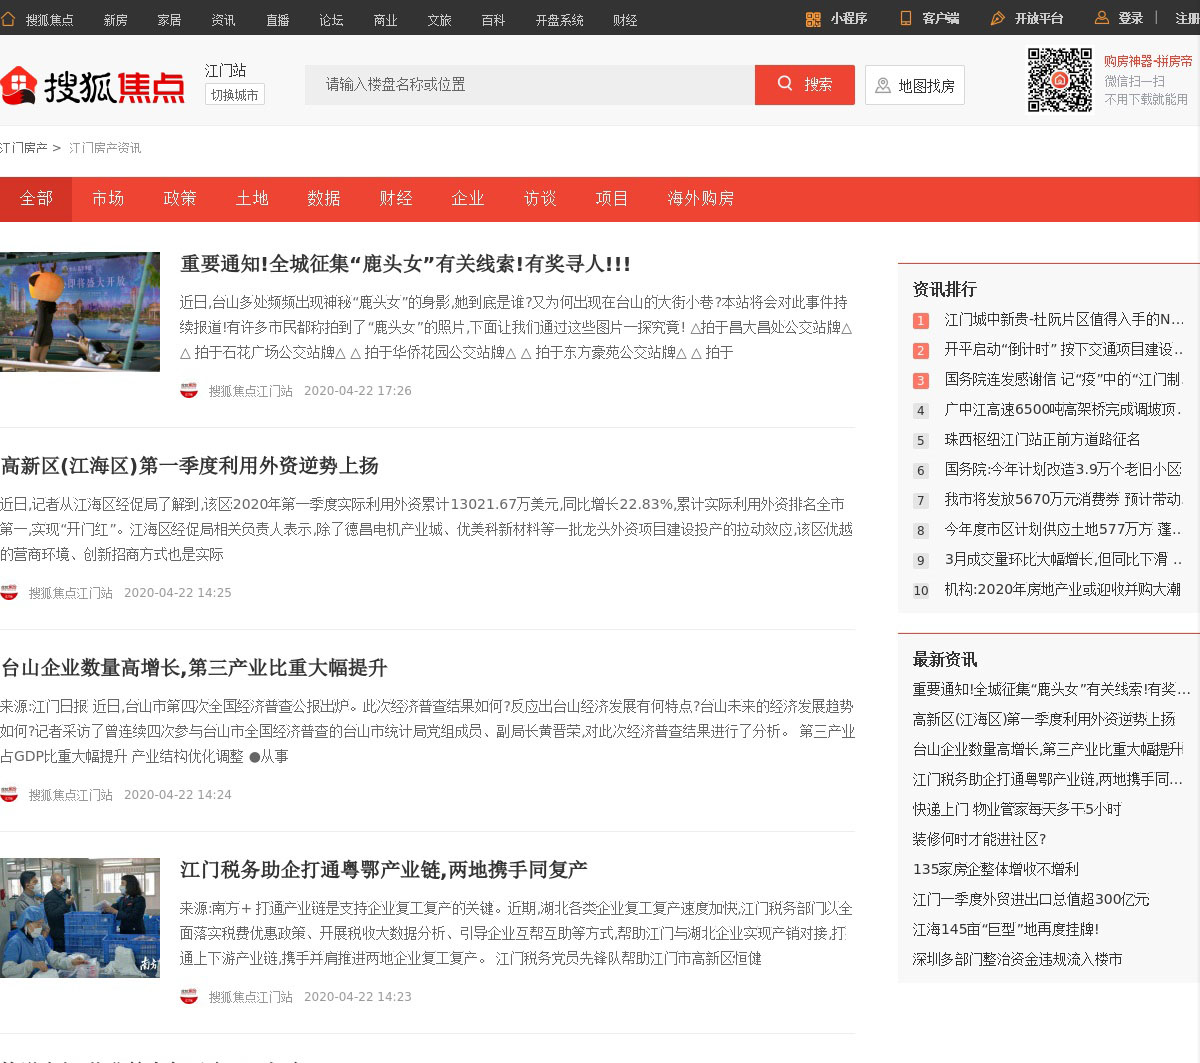Select the 土地 category tab
Viewport: 1200px width, 1063px height.
tap(252, 199)
